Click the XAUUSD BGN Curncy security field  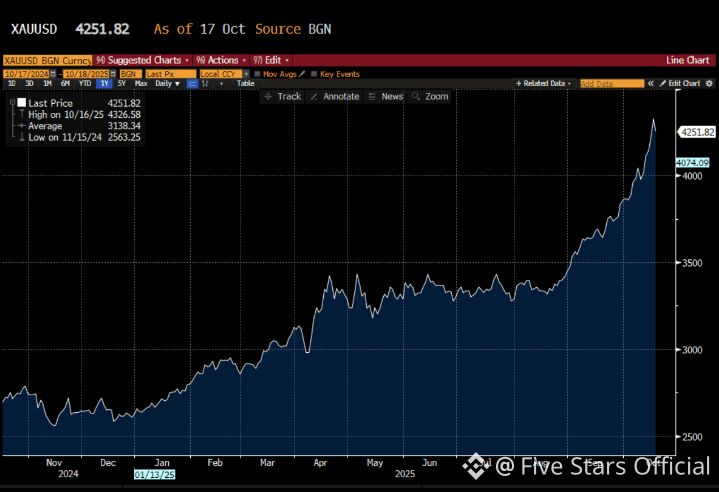click(x=48, y=61)
